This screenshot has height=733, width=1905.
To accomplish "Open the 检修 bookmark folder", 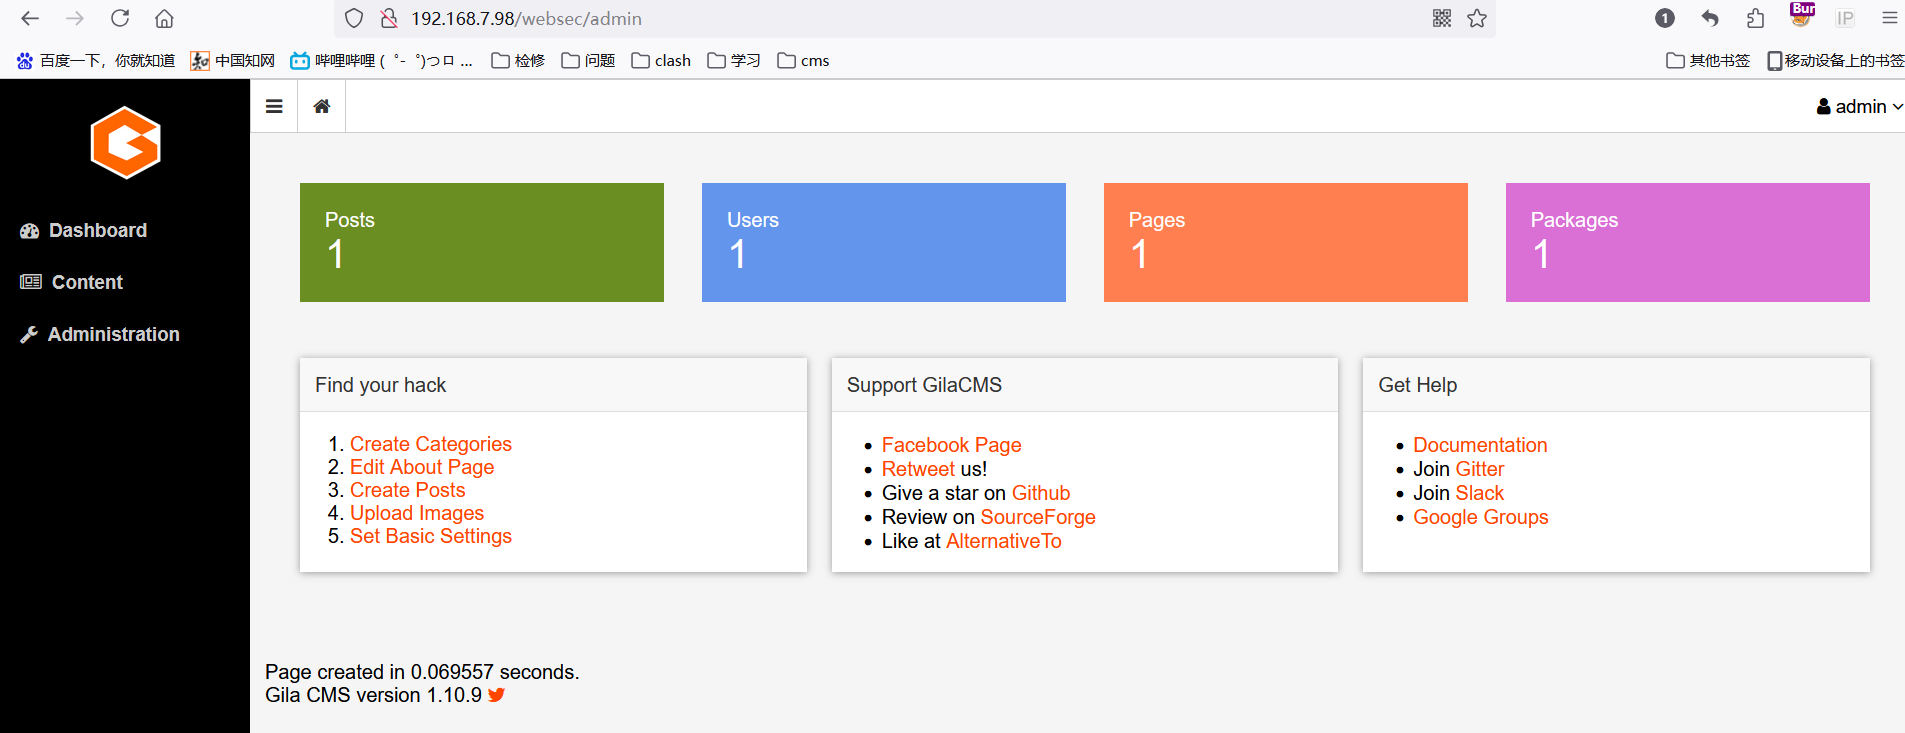I will [518, 61].
